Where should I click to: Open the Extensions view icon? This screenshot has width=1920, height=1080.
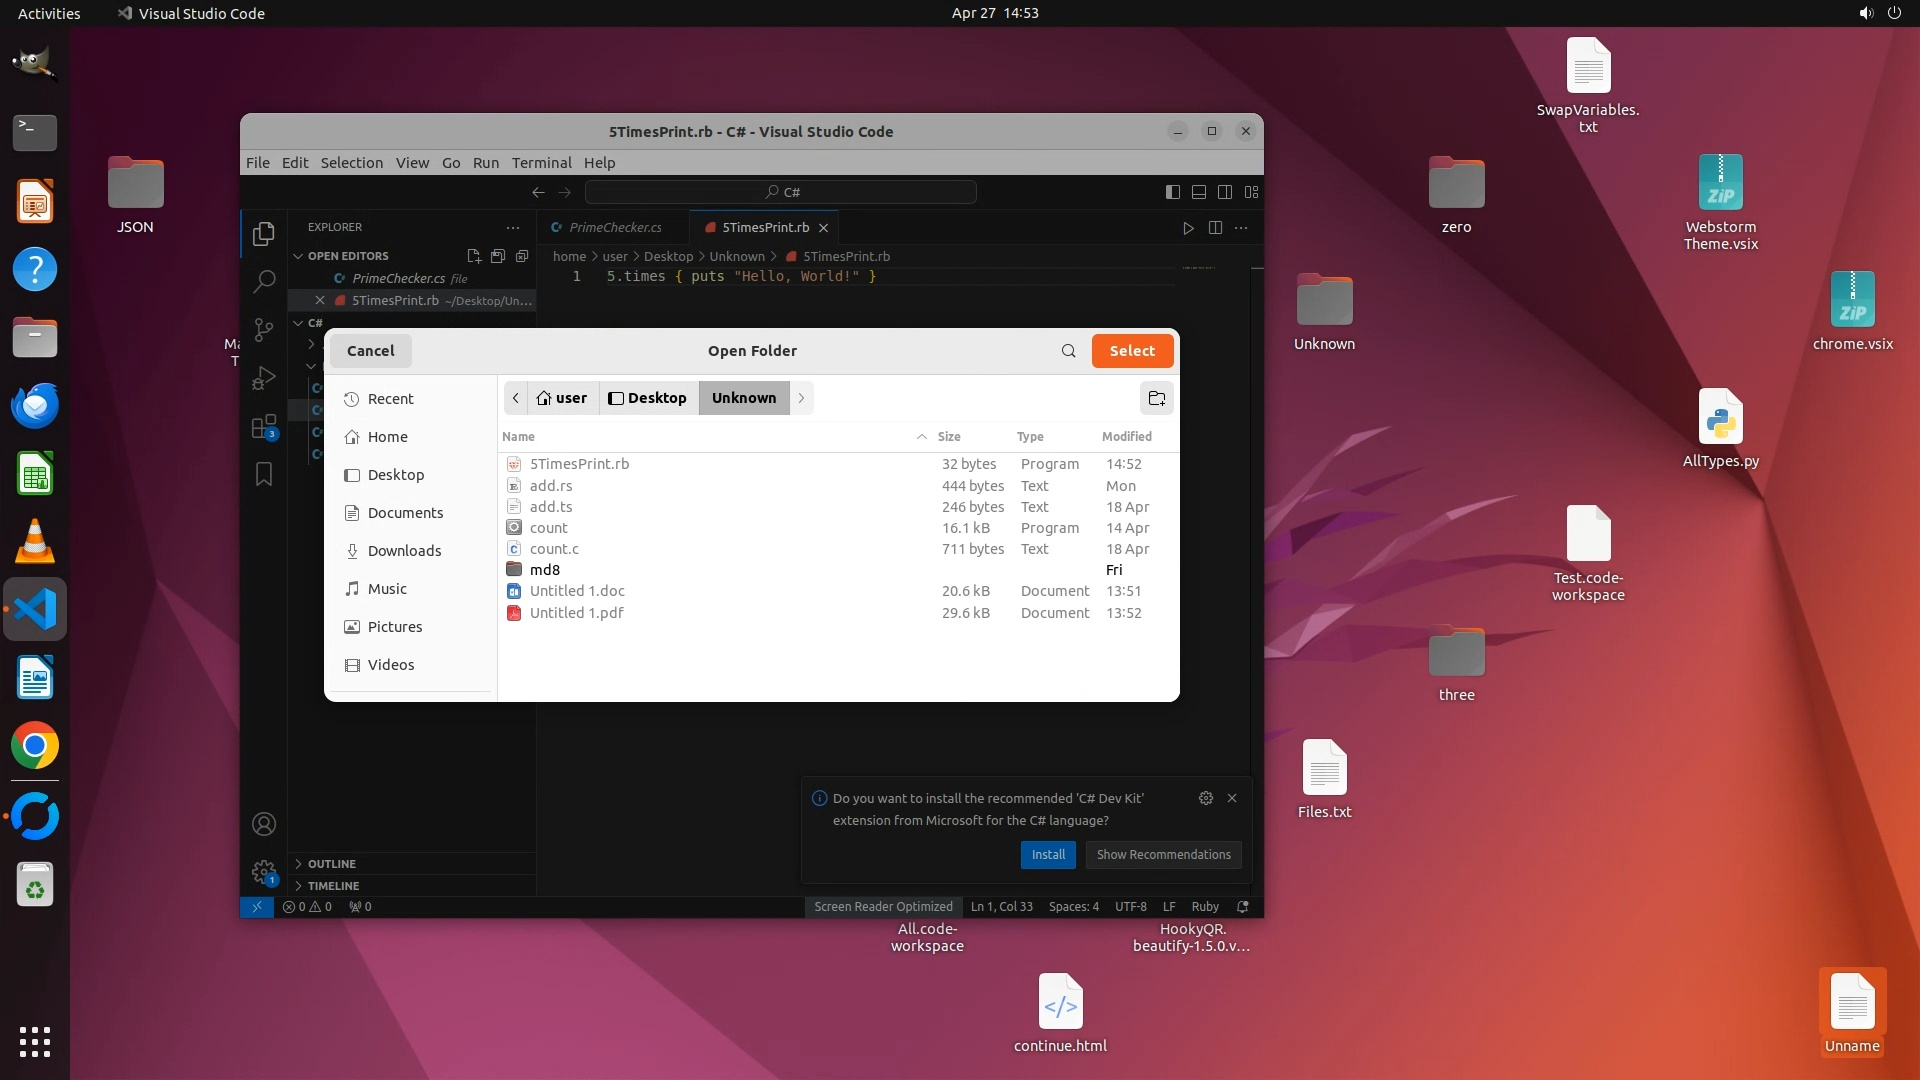(264, 427)
